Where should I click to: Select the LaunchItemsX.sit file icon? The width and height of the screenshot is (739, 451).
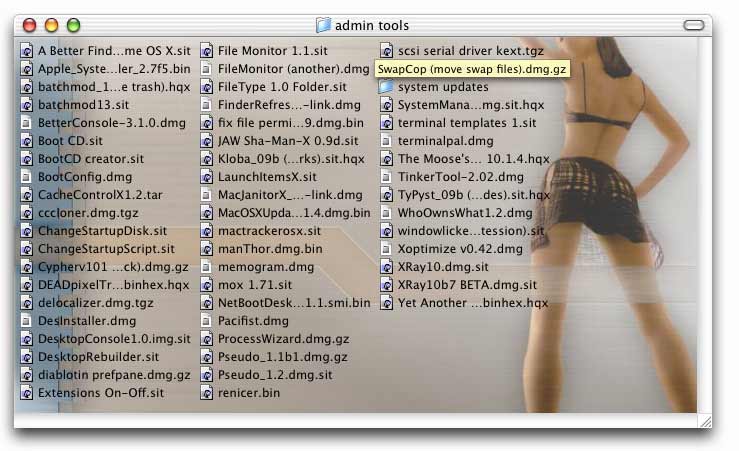tap(206, 177)
